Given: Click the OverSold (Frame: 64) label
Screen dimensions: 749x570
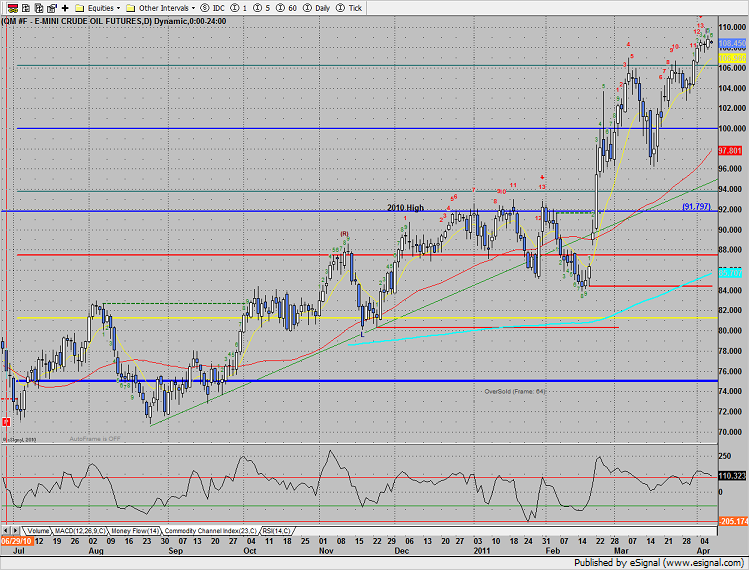Looking at the screenshot, I should (x=514, y=391).
